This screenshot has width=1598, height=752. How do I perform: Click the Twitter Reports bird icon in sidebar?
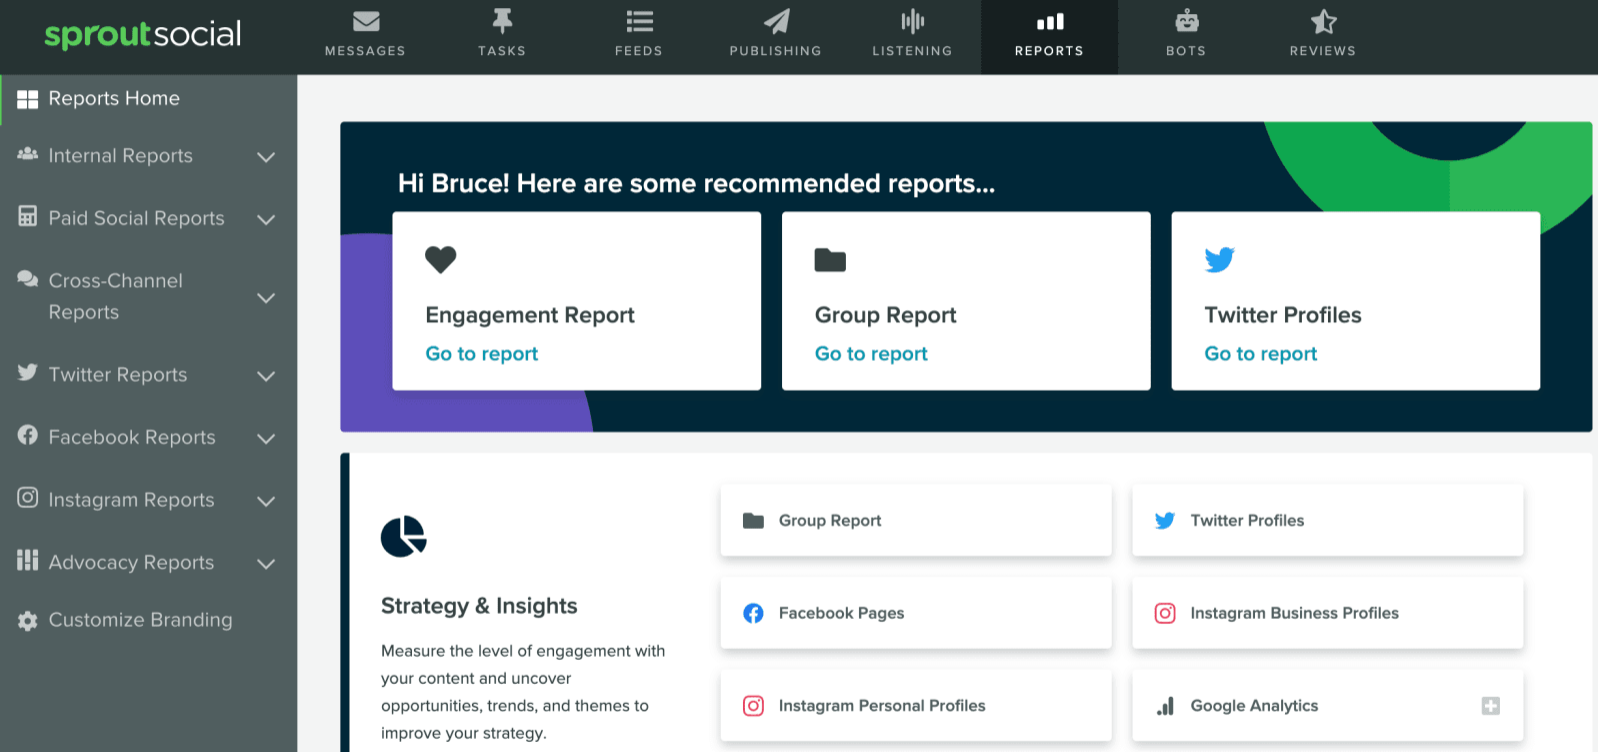click(x=28, y=372)
